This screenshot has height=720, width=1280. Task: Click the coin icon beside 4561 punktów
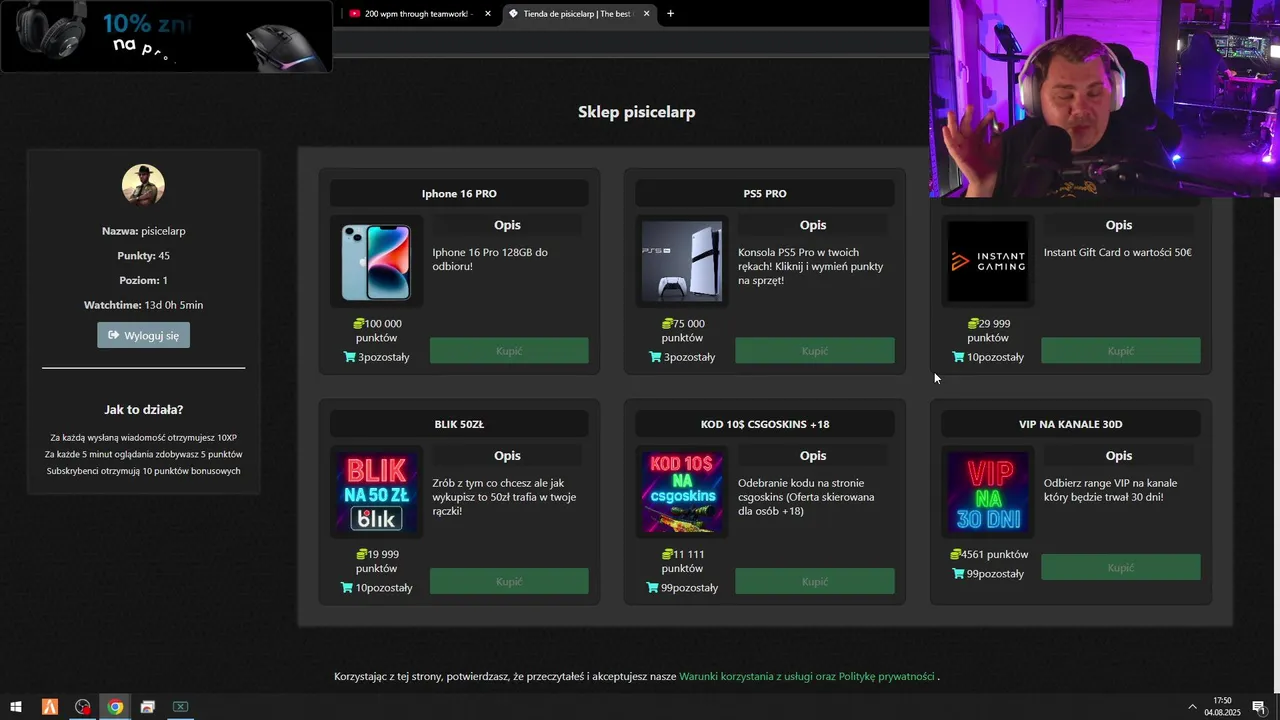coord(955,554)
